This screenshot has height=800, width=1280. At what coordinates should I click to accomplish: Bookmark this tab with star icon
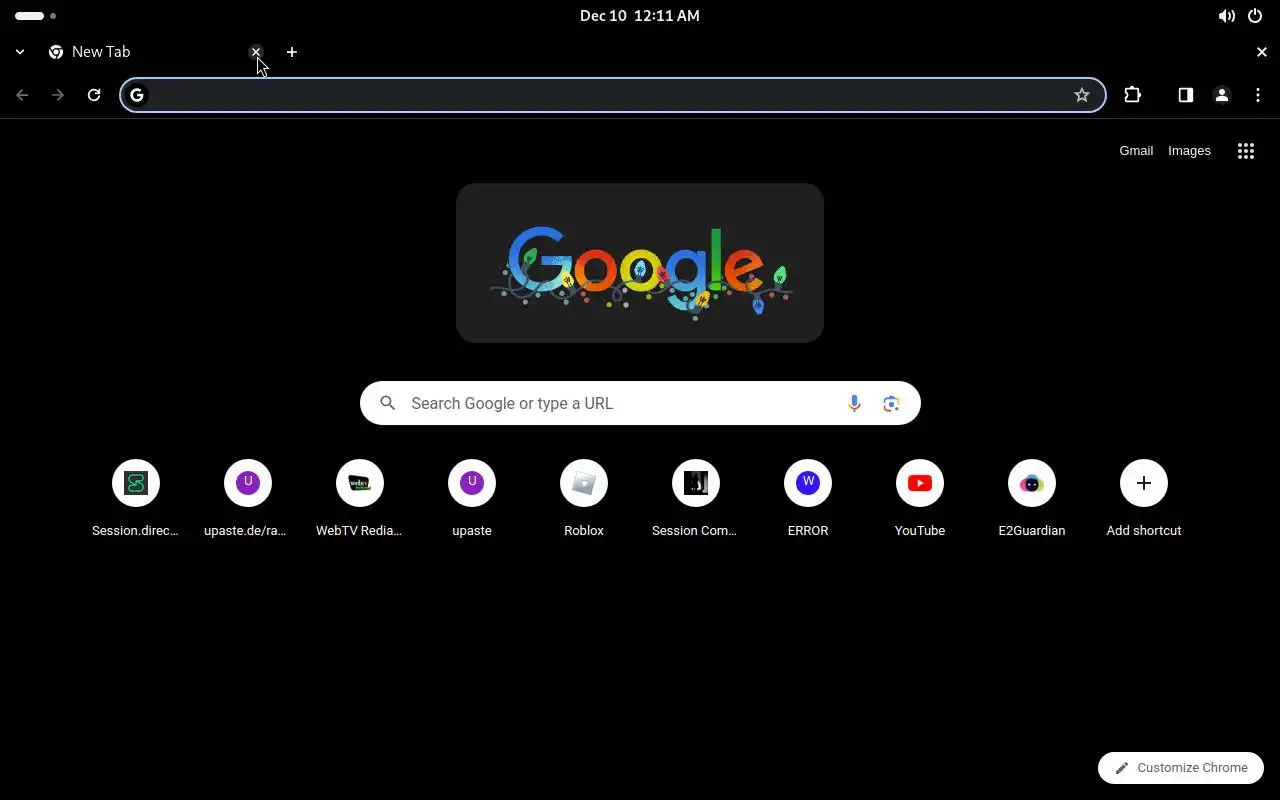[1081, 95]
